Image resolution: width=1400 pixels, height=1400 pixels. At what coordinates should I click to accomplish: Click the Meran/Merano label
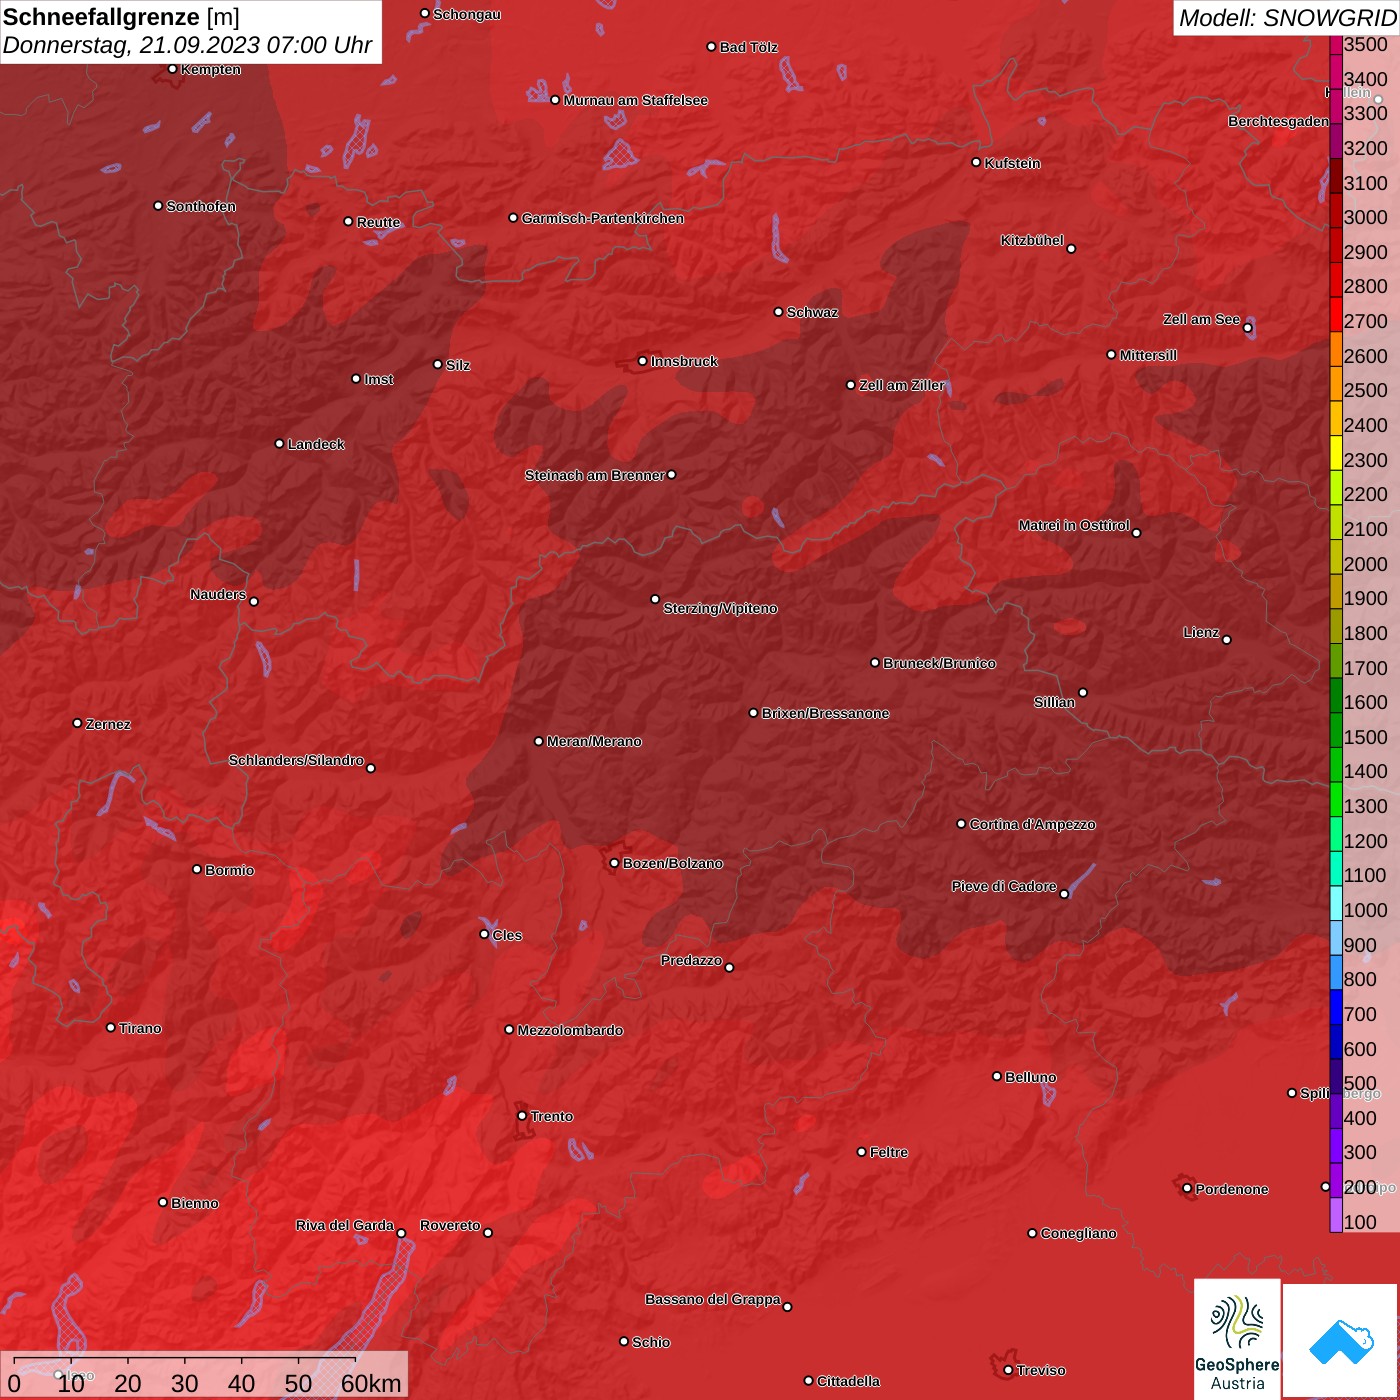point(594,741)
